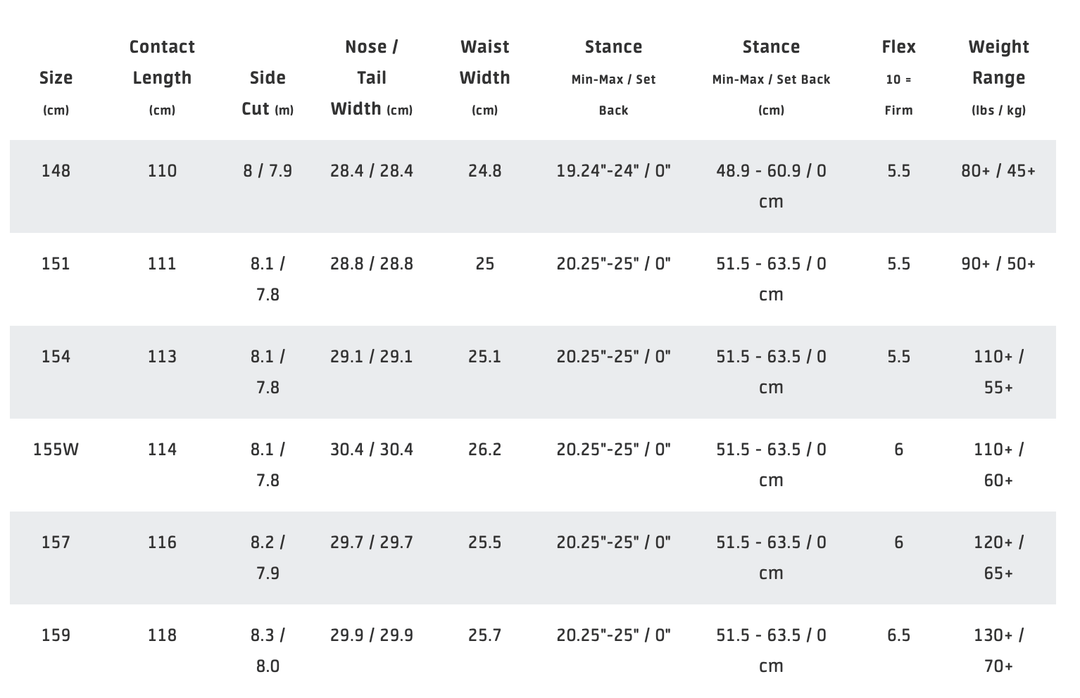Click the 30.4 / 30.4 nose/tail width cell
The width and height of the screenshot is (1080, 698).
tap(371, 450)
